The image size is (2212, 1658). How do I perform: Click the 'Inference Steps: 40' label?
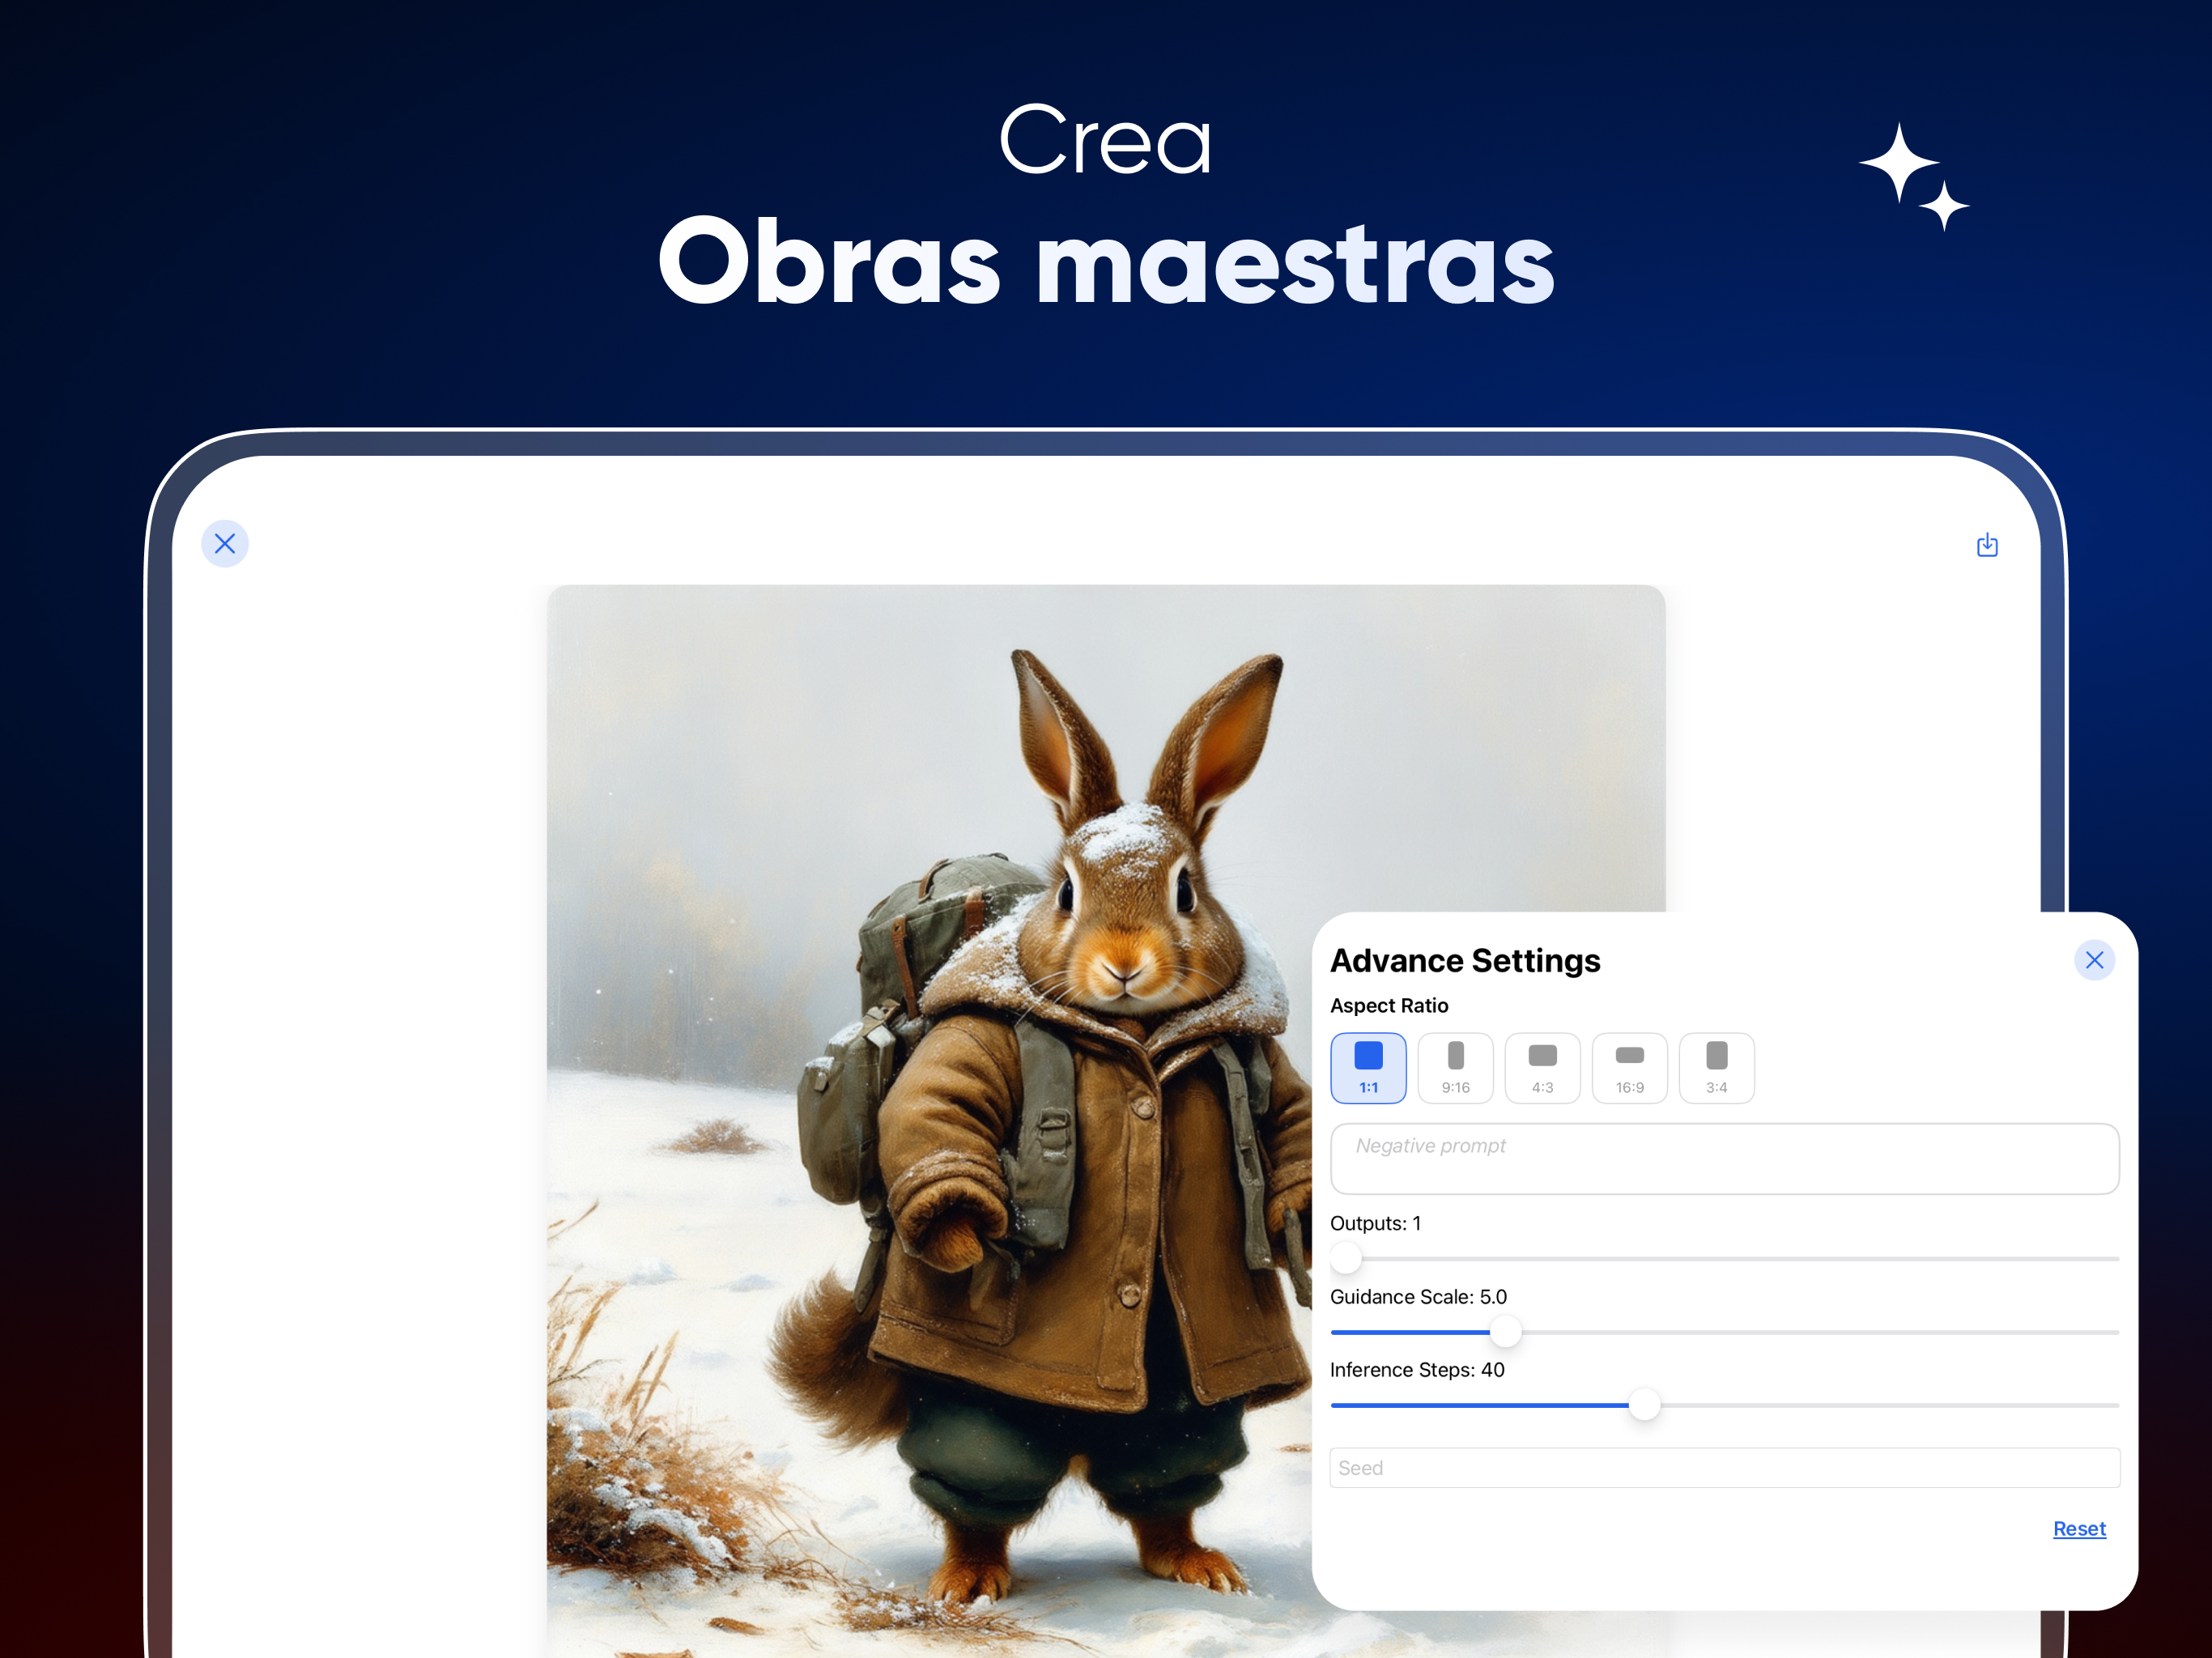coord(1417,1369)
